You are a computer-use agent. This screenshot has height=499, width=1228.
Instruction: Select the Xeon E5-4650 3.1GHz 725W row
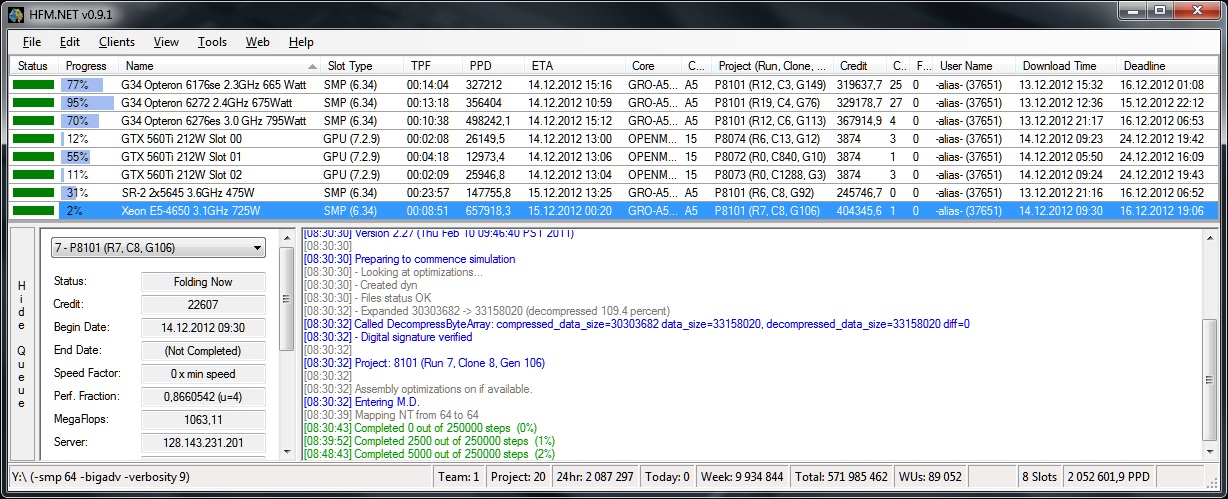coord(614,210)
